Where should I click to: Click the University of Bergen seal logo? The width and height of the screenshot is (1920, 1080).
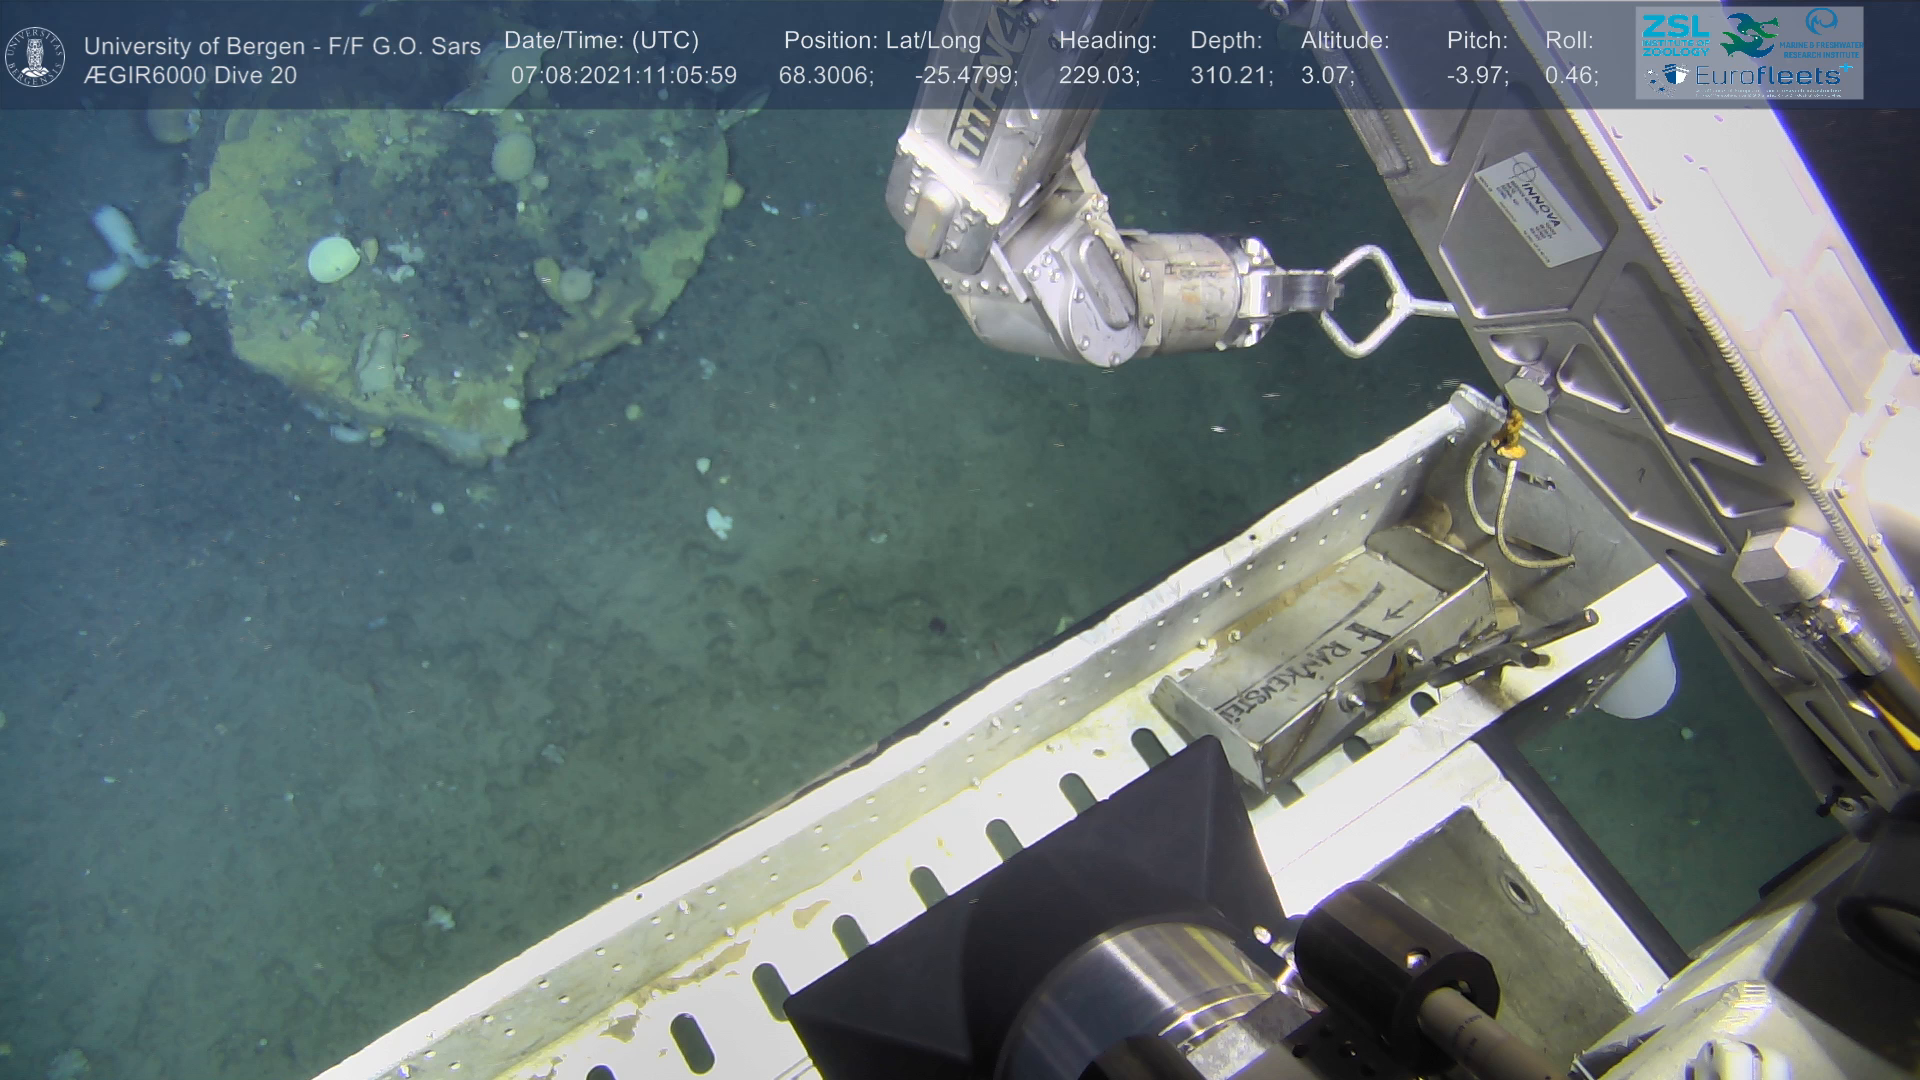[35, 57]
